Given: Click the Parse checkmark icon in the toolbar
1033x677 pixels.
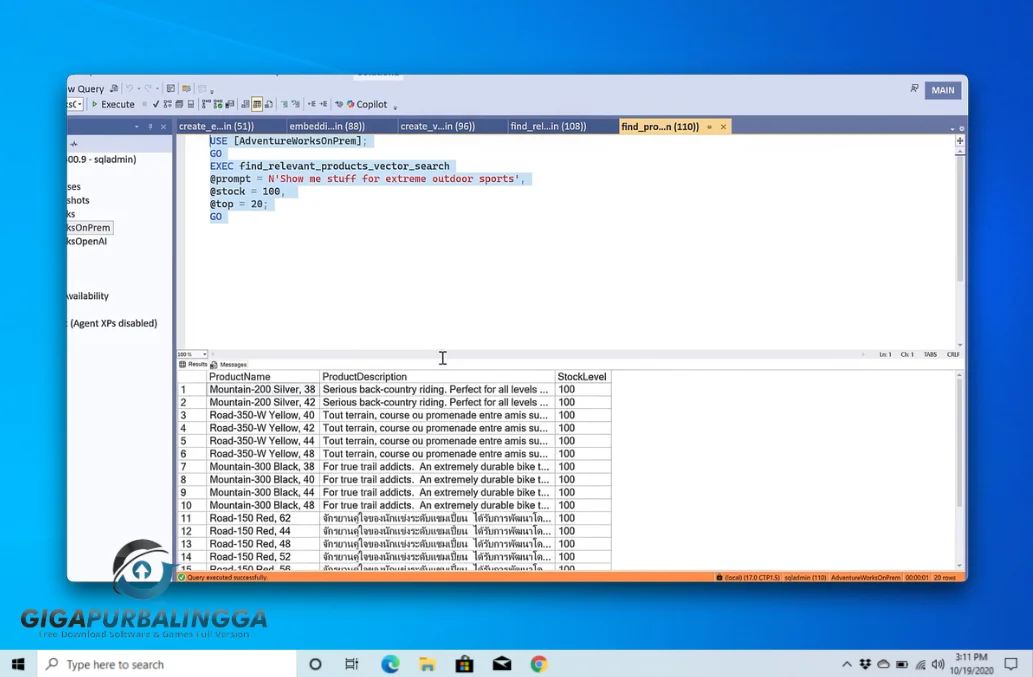Looking at the screenshot, I should tap(156, 104).
